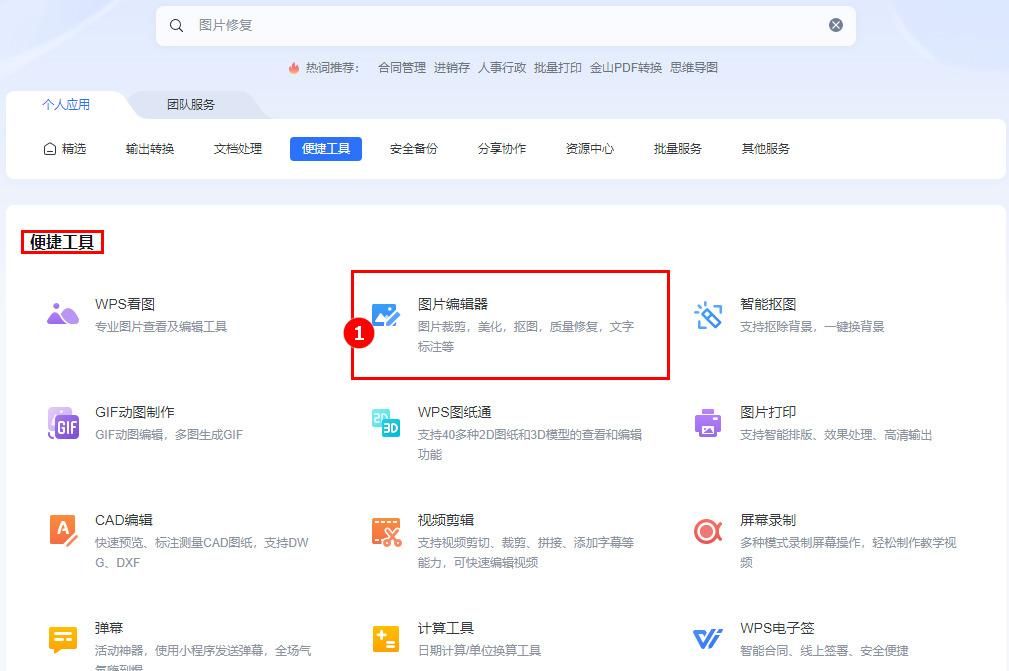The width and height of the screenshot is (1009, 671).
Task: Open the 资源中心 category
Action: [589, 149]
